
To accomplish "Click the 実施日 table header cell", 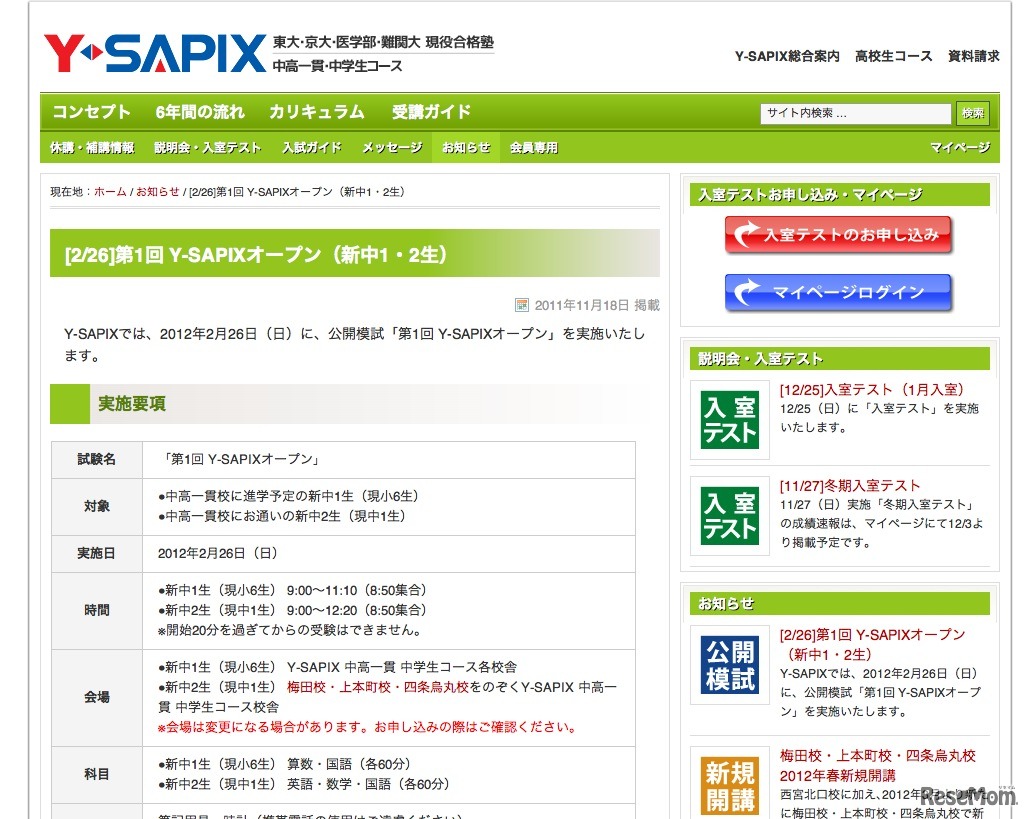I will [97, 553].
